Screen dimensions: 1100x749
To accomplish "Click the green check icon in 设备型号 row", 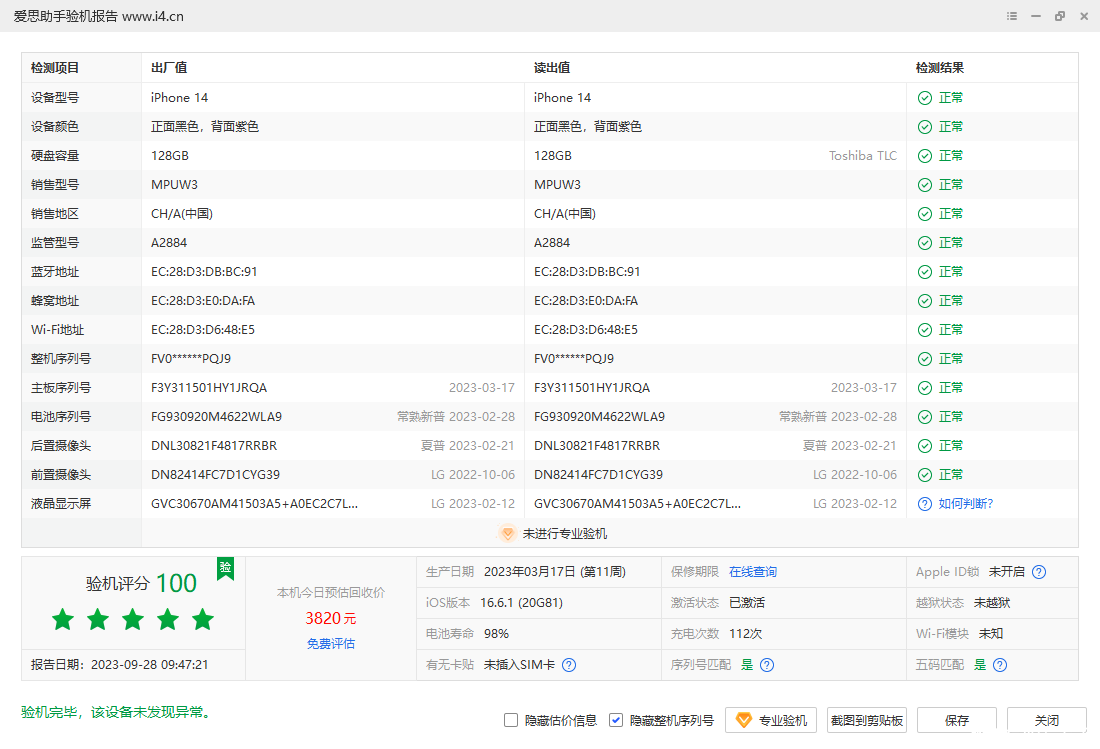I will (925, 98).
